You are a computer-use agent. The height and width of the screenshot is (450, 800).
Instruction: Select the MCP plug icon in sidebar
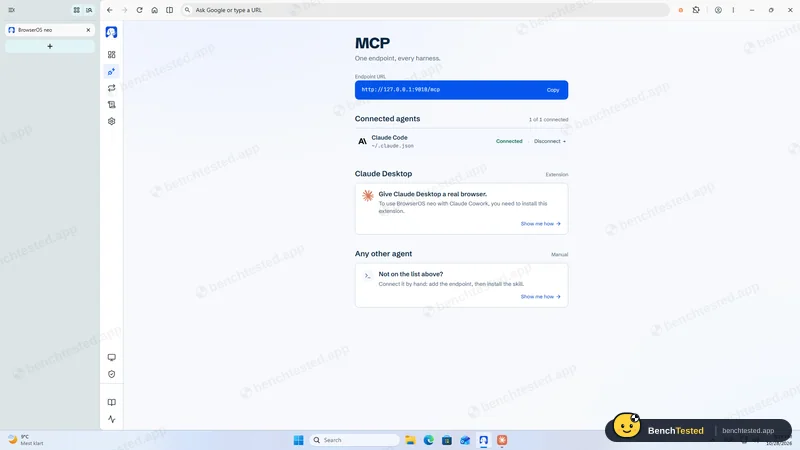(x=112, y=71)
